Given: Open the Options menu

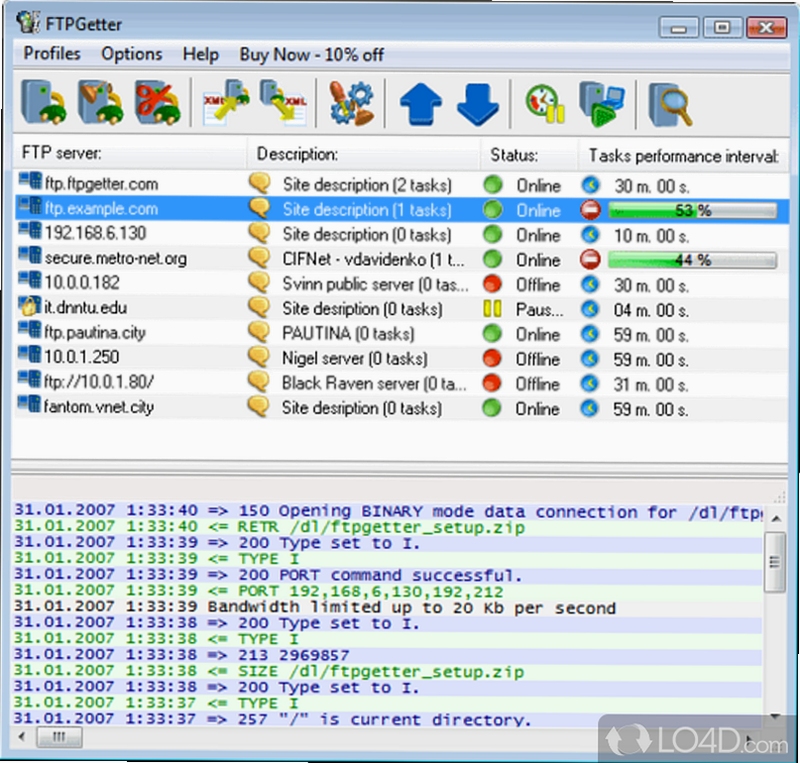Looking at the screenshot, I should pos(132,54).
